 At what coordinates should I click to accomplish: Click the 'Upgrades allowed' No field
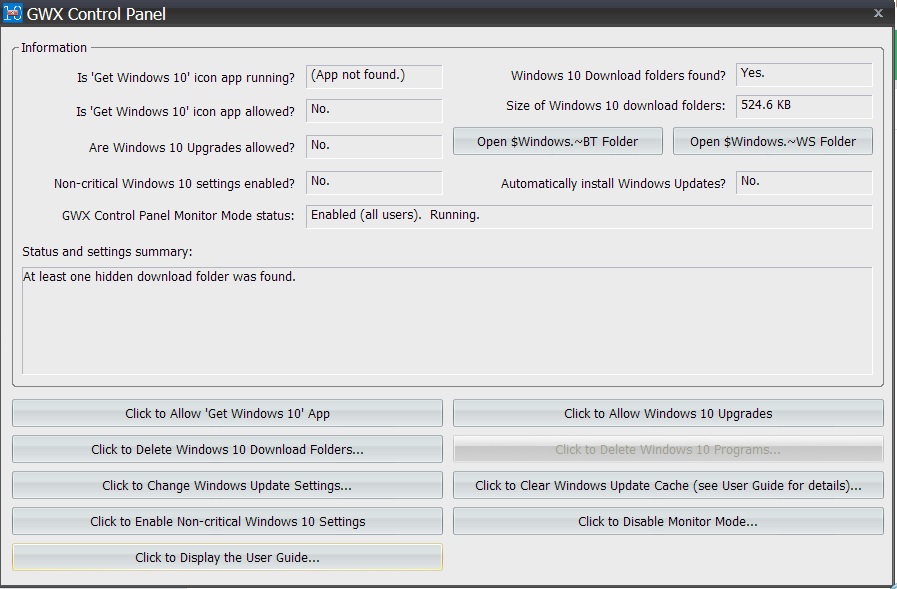[x=374, y=146]
